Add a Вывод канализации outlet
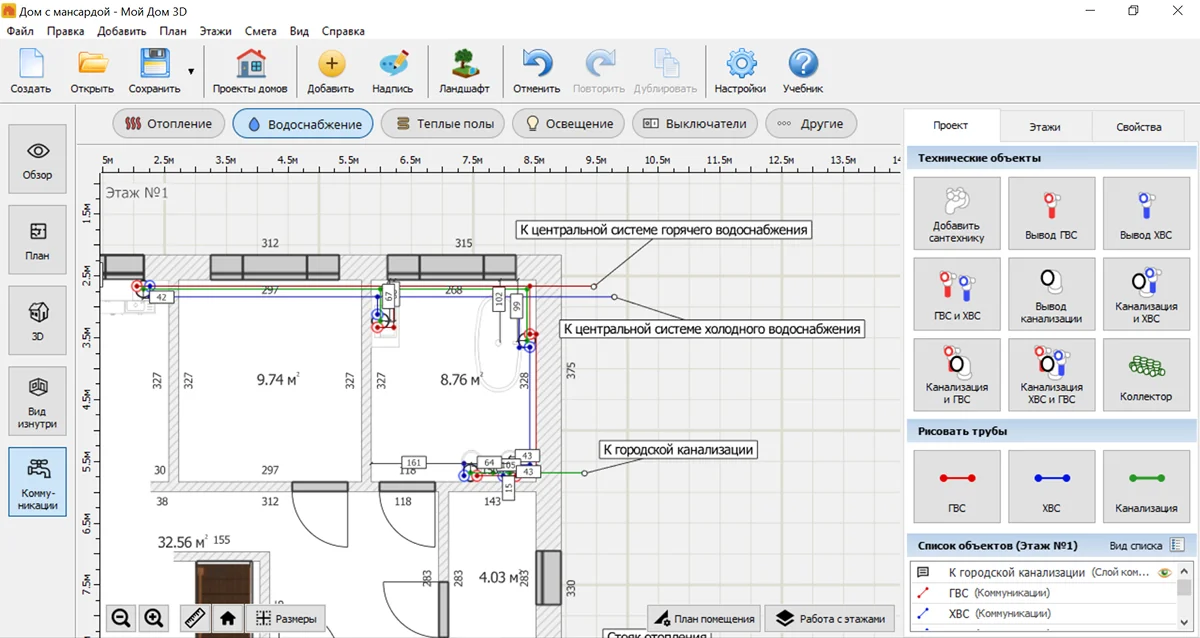The image size is (1200, 638). pyautogui.click(x=1051, y=294)
